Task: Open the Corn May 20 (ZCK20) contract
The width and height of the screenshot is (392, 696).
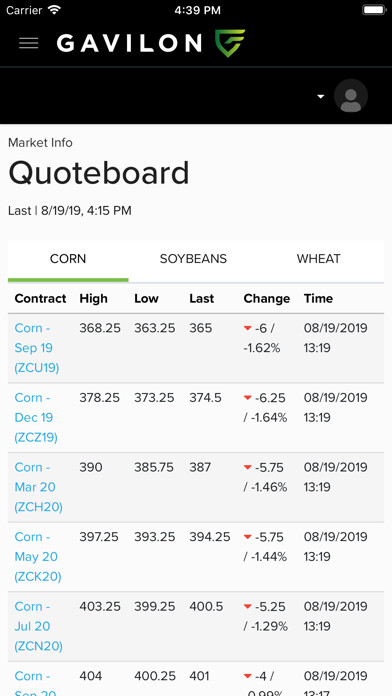Action: pos(38,557)
